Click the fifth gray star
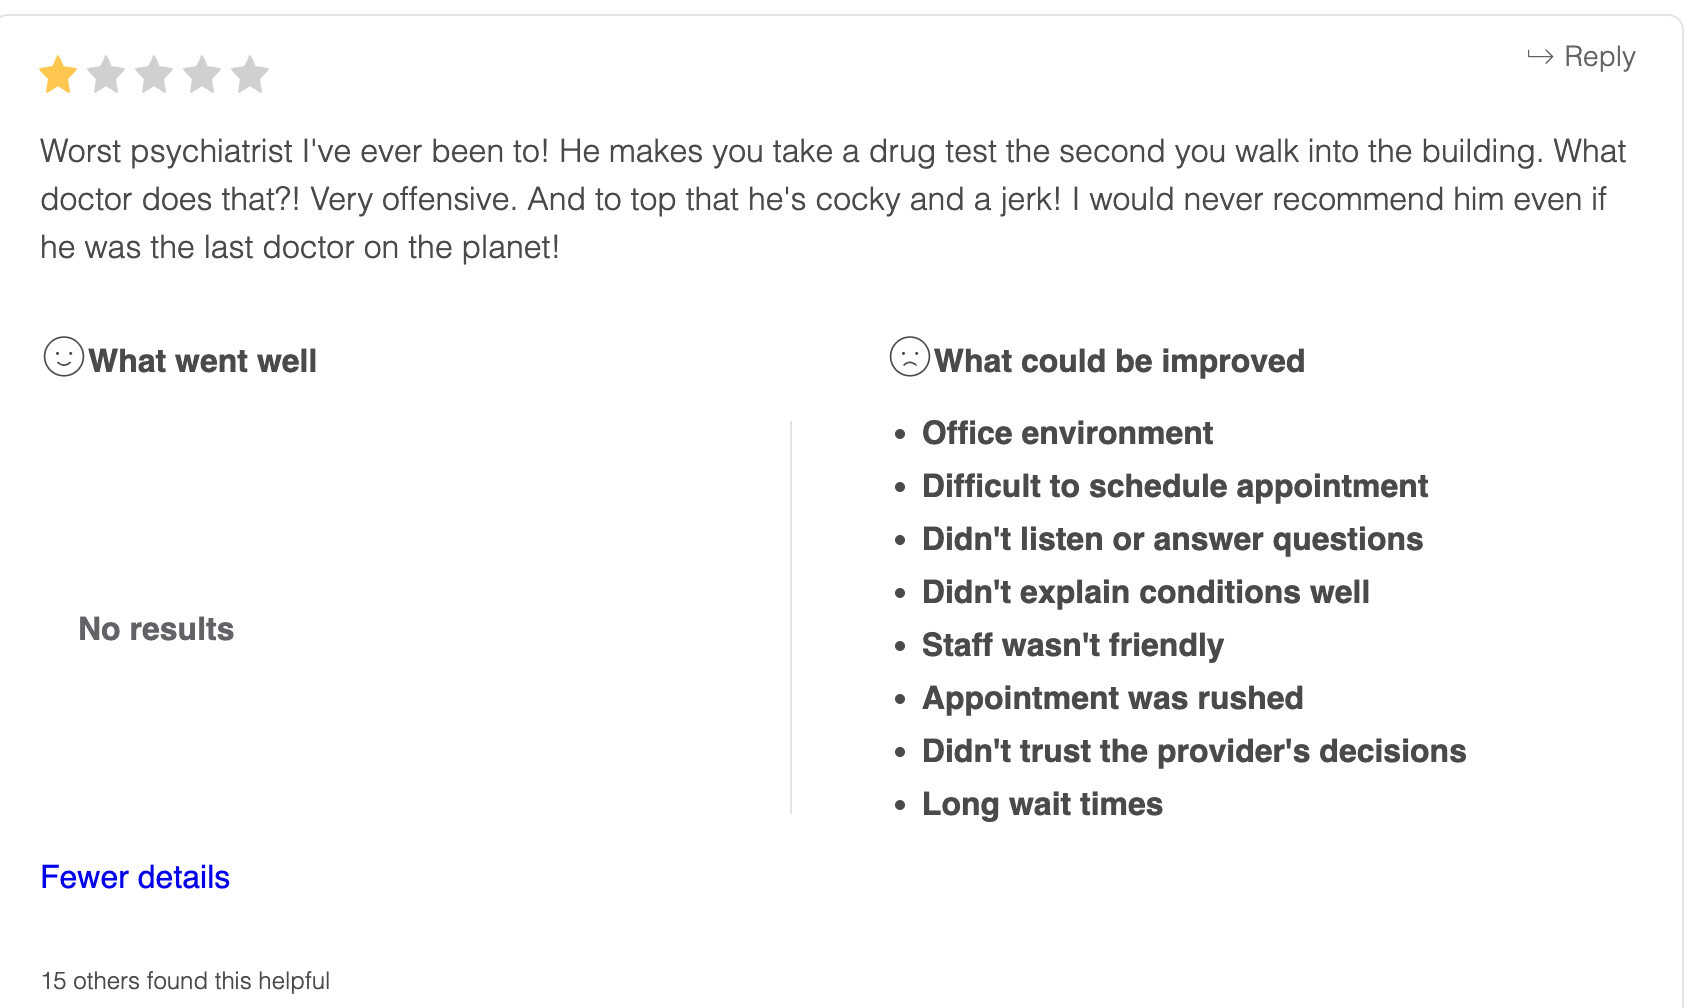 click(250, 75)
